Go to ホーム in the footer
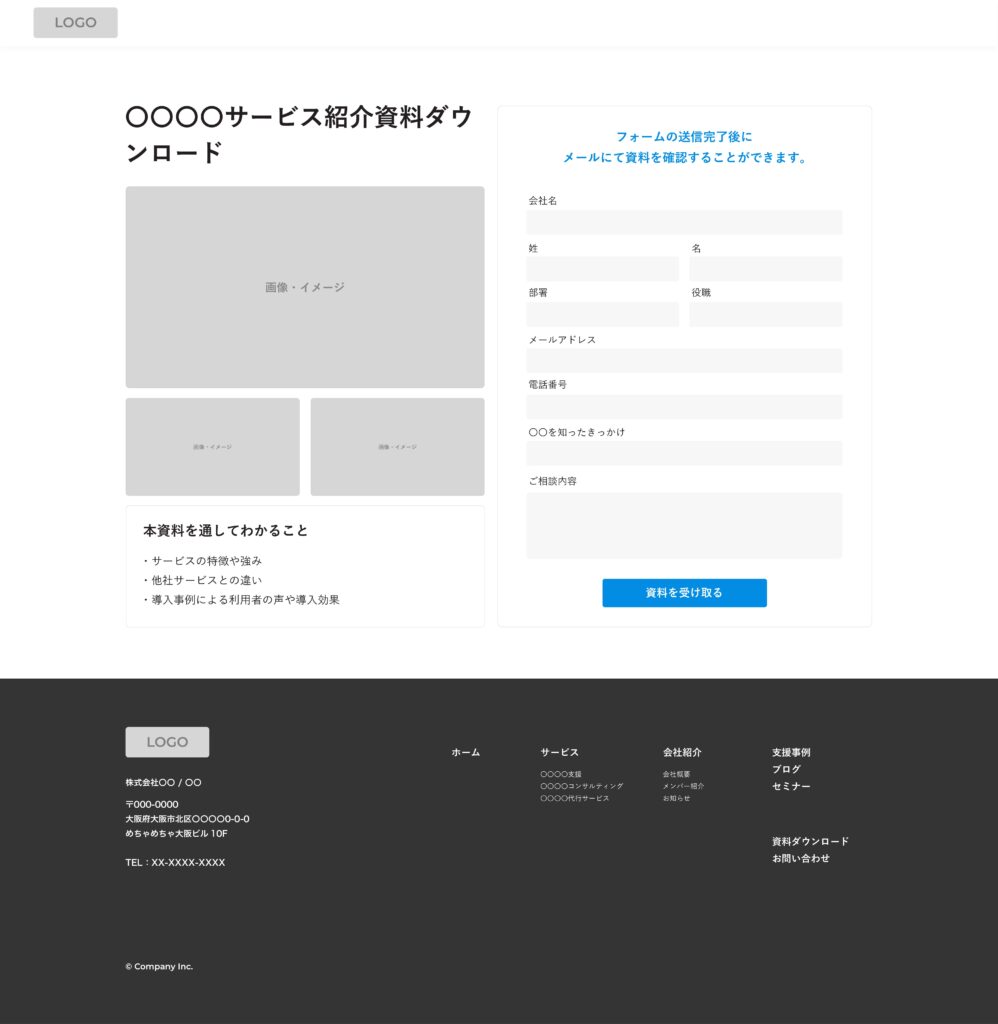Image resolution: width=998 pixels, height=1024 pixels. 465,752
